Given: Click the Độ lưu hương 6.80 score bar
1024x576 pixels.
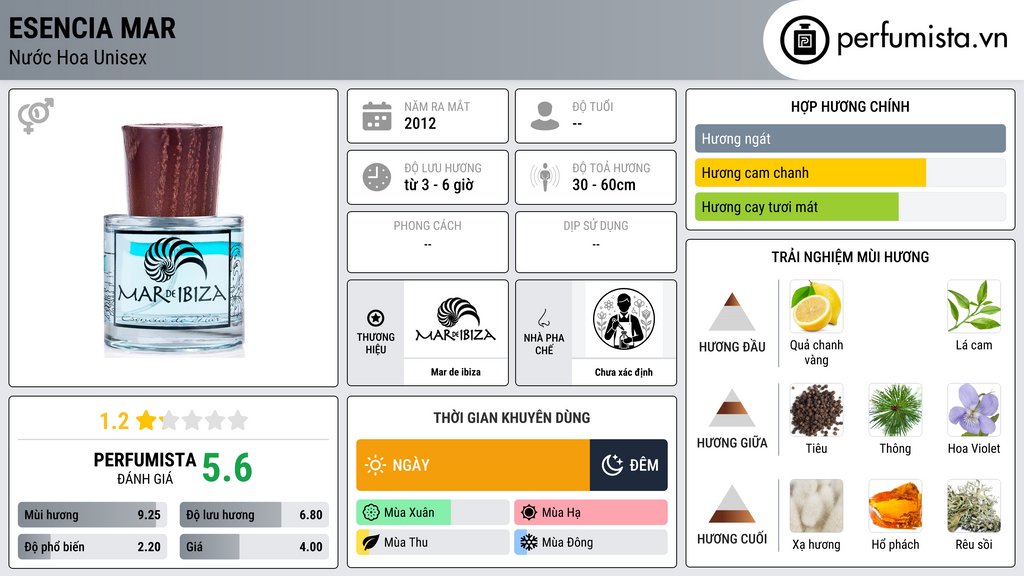Looking at the screenshot, I should click(254, 515).
